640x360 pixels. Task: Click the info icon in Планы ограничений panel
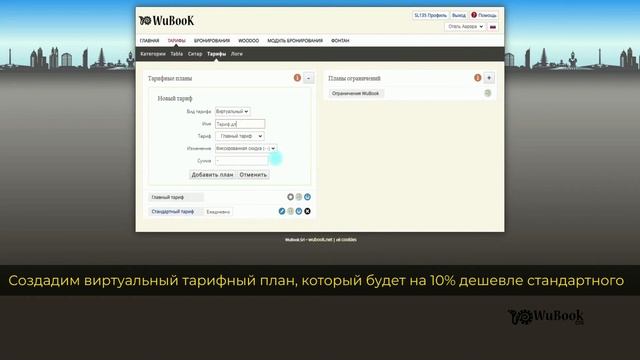477,78
